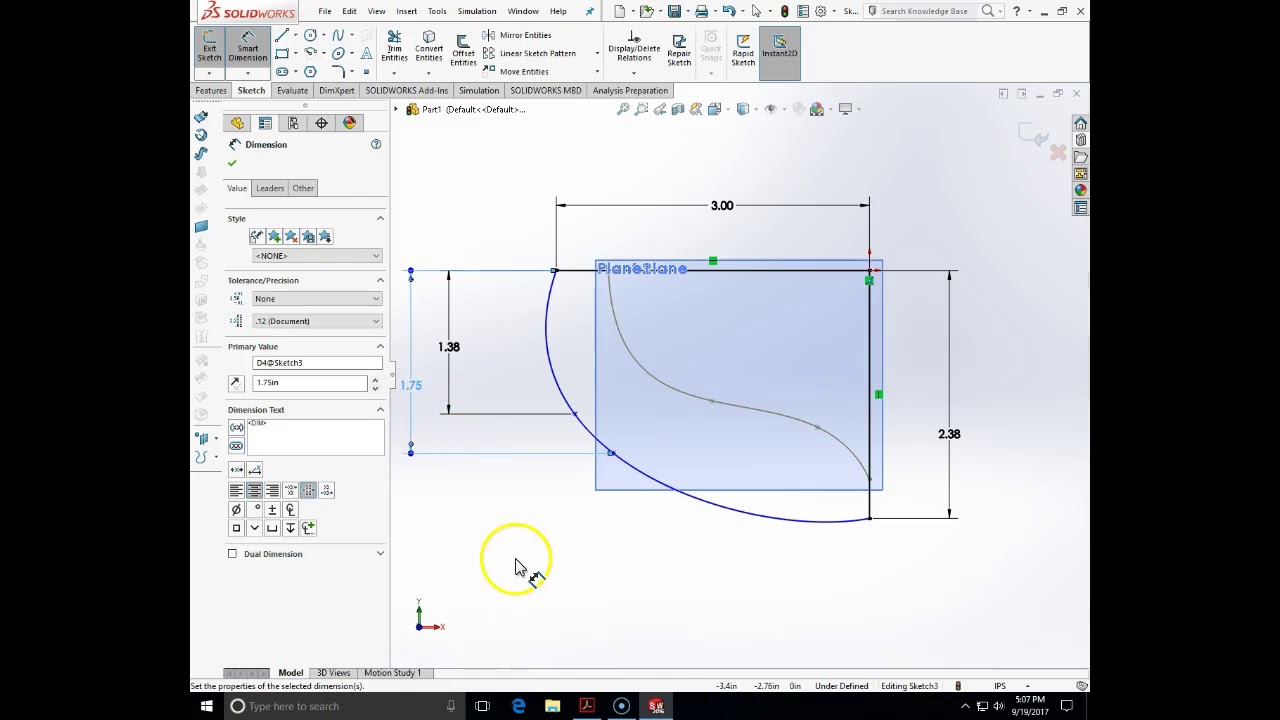Click the Windows Start button
This screenshot has height=720, width=1280.
[206, 706]
